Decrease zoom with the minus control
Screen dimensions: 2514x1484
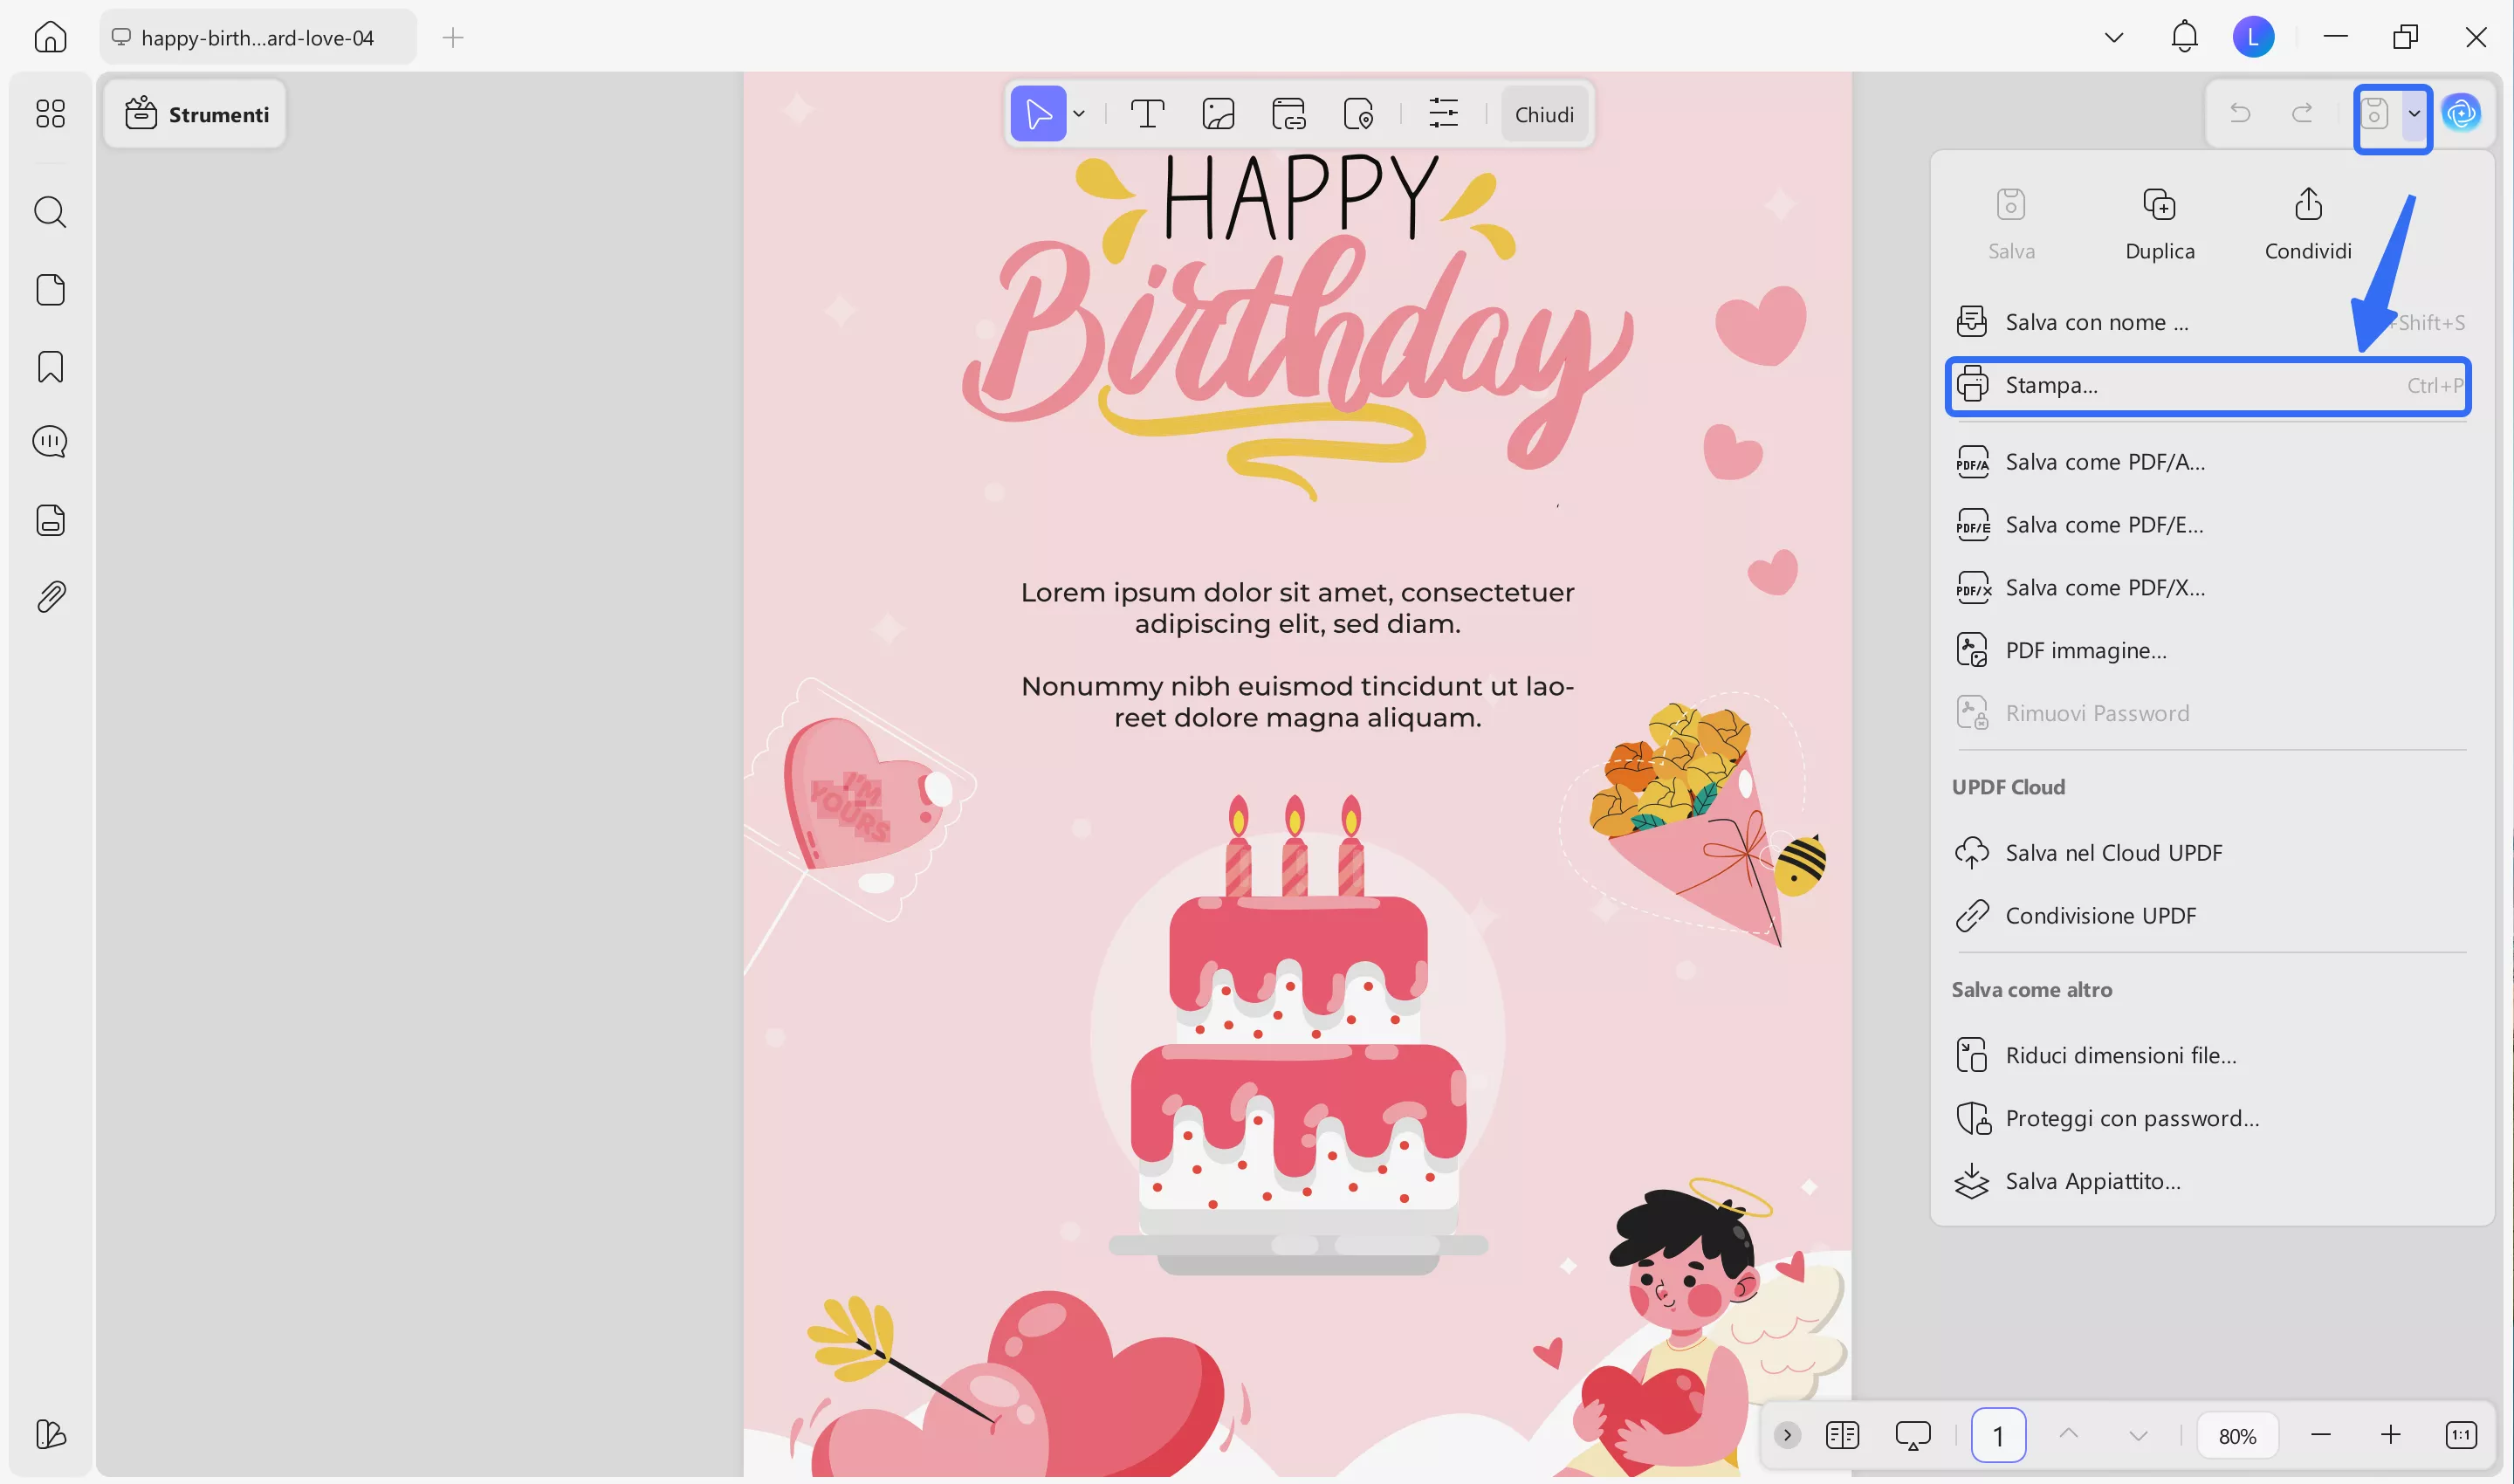(2320, 1434)
